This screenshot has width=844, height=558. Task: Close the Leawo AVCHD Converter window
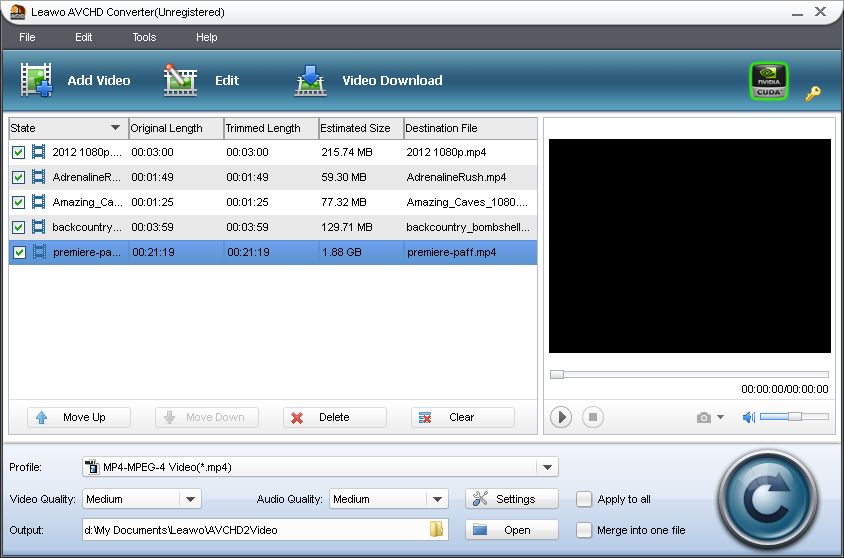pos(820,11)
